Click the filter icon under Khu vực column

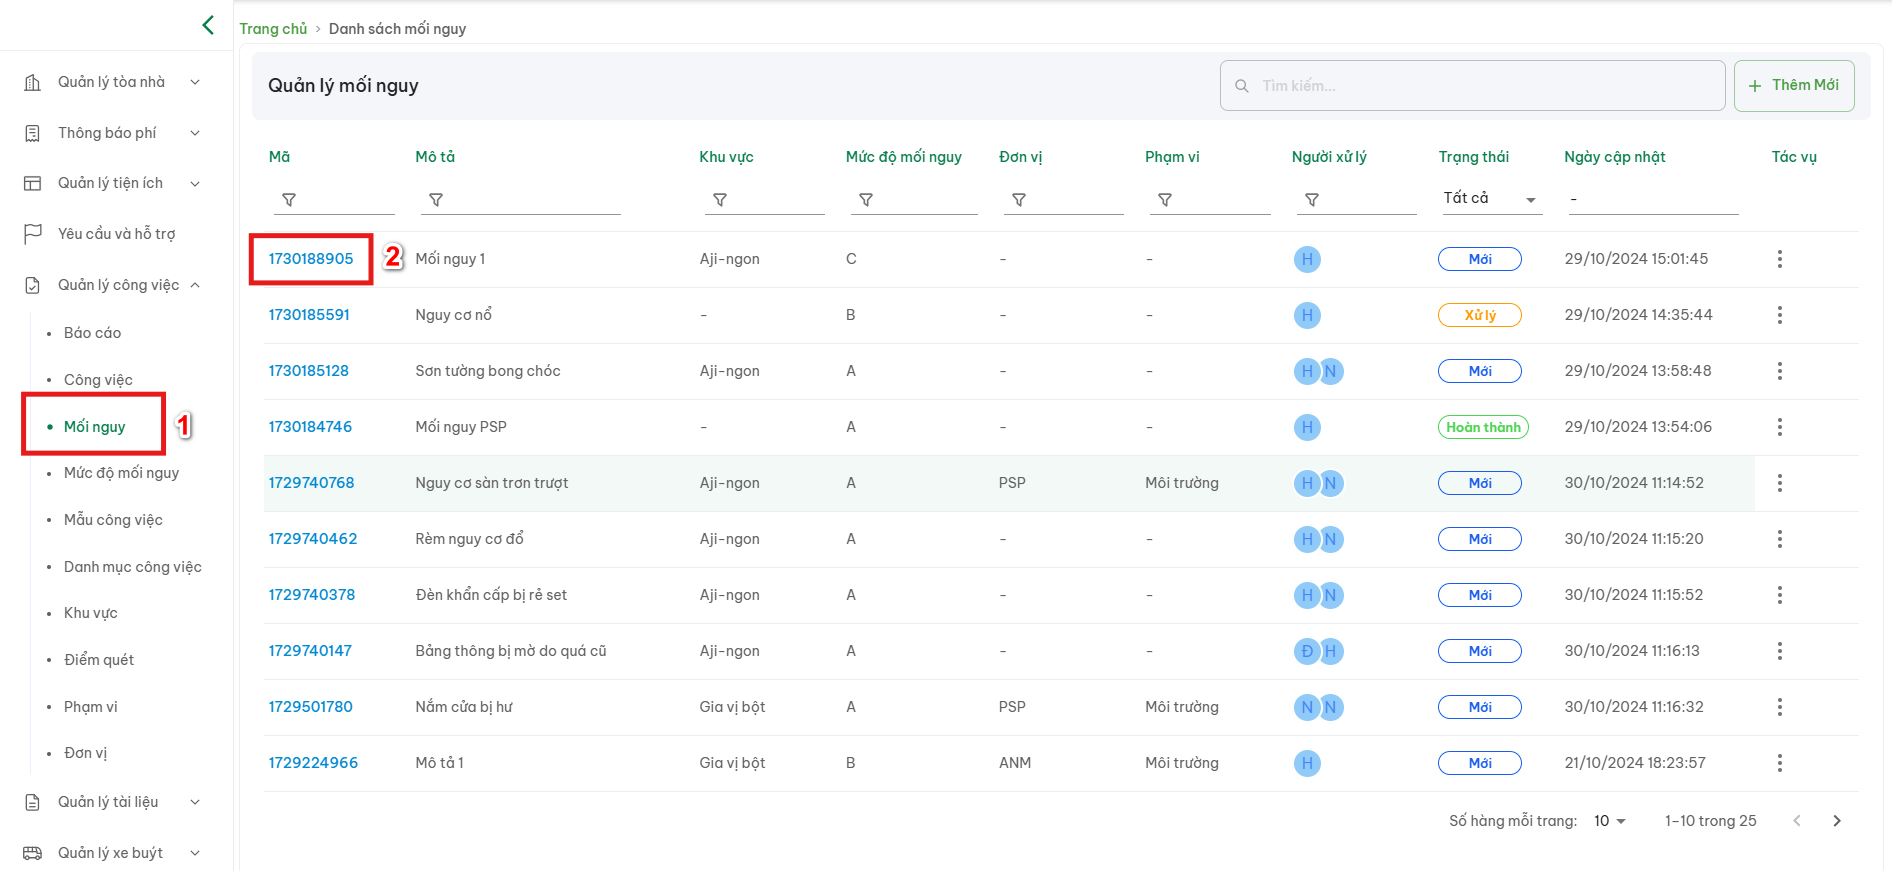click(720, 200)
